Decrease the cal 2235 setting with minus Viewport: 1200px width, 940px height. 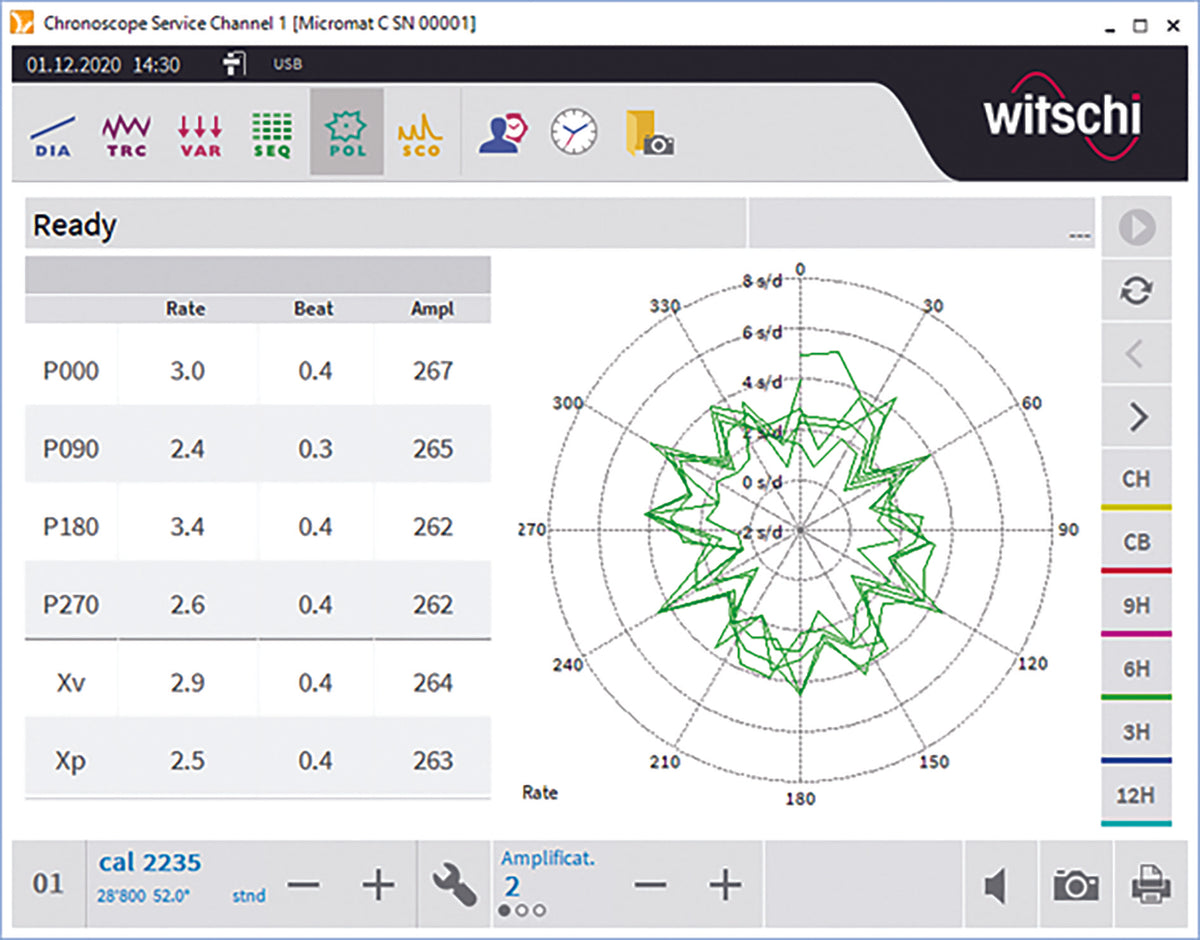[x=304, y=885]
